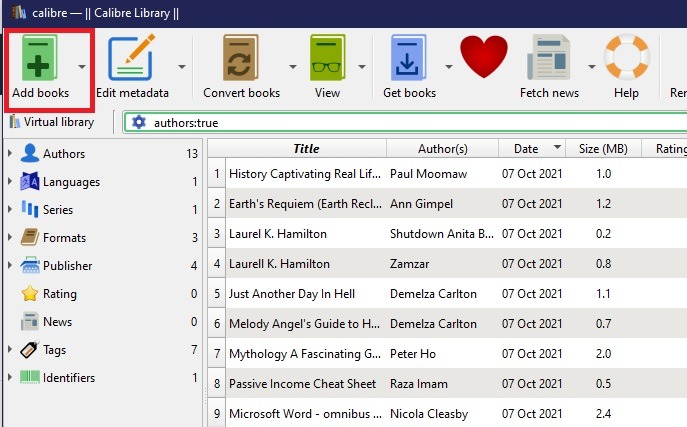Click the Shutdown Anita B... author cell
687x427 pixels.
click(442, 233)
